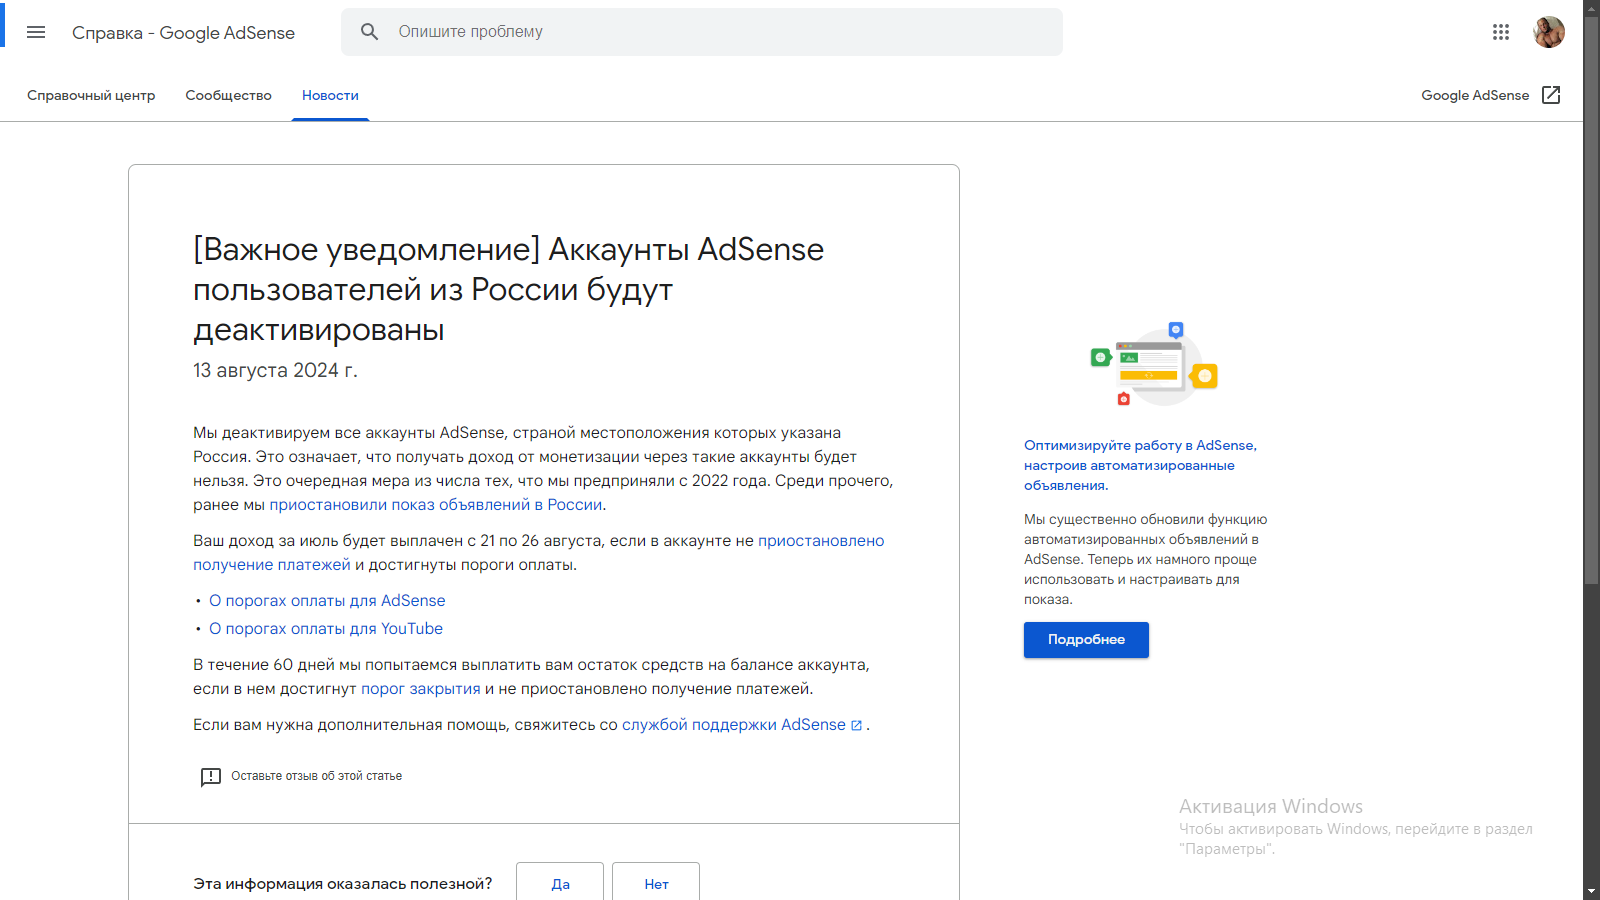Viewport: 1600px width, 900px height.
Task: Click the external link icon beside Google AdSense
Action: coord(1551,95)
